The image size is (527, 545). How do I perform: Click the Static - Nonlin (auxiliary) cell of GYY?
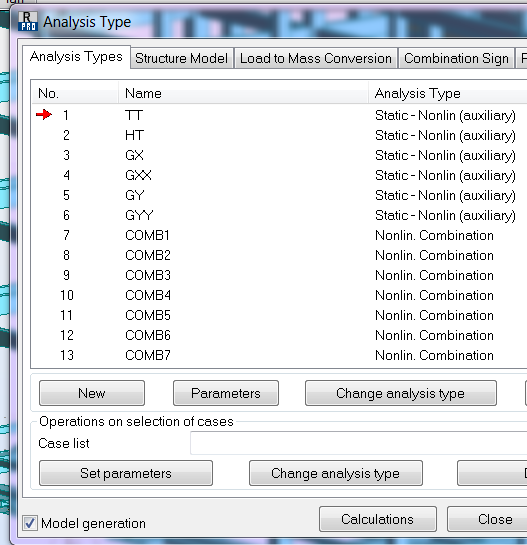click(x=445, y=215)
